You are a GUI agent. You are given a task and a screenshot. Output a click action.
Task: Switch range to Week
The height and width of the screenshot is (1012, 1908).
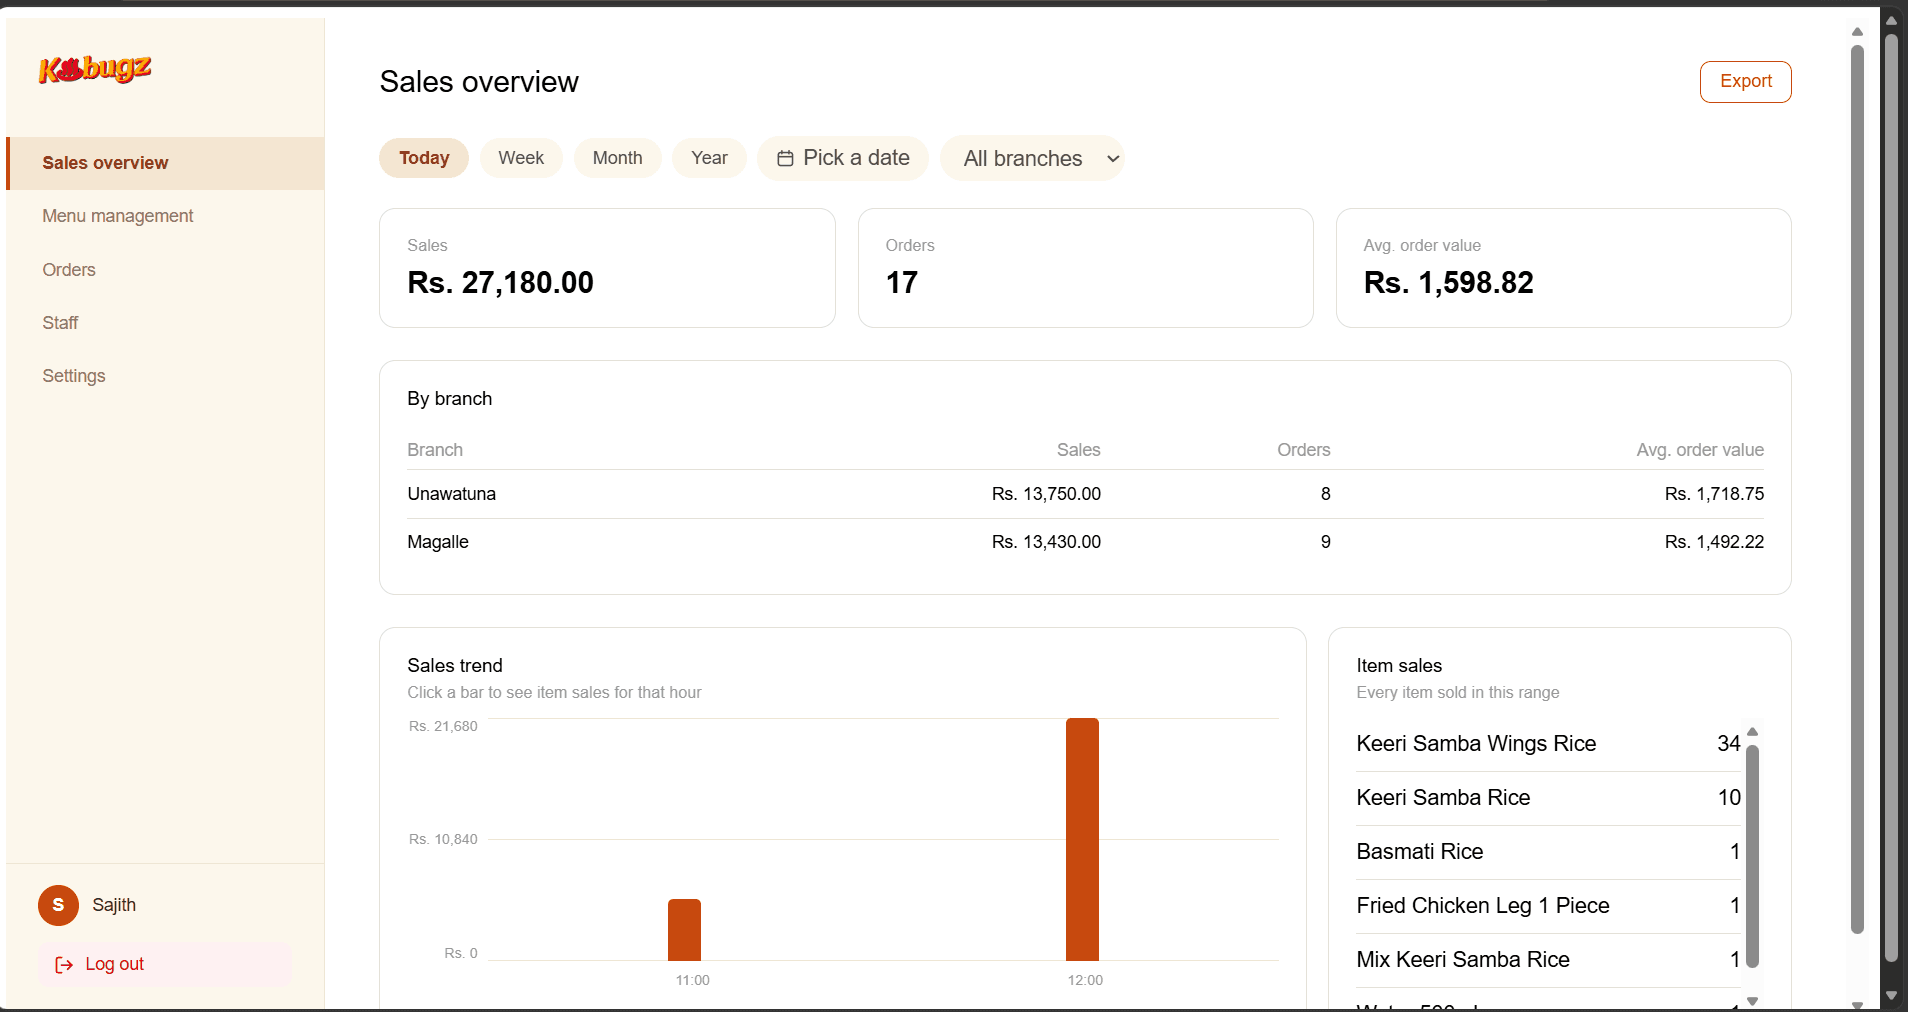[521, 158]
